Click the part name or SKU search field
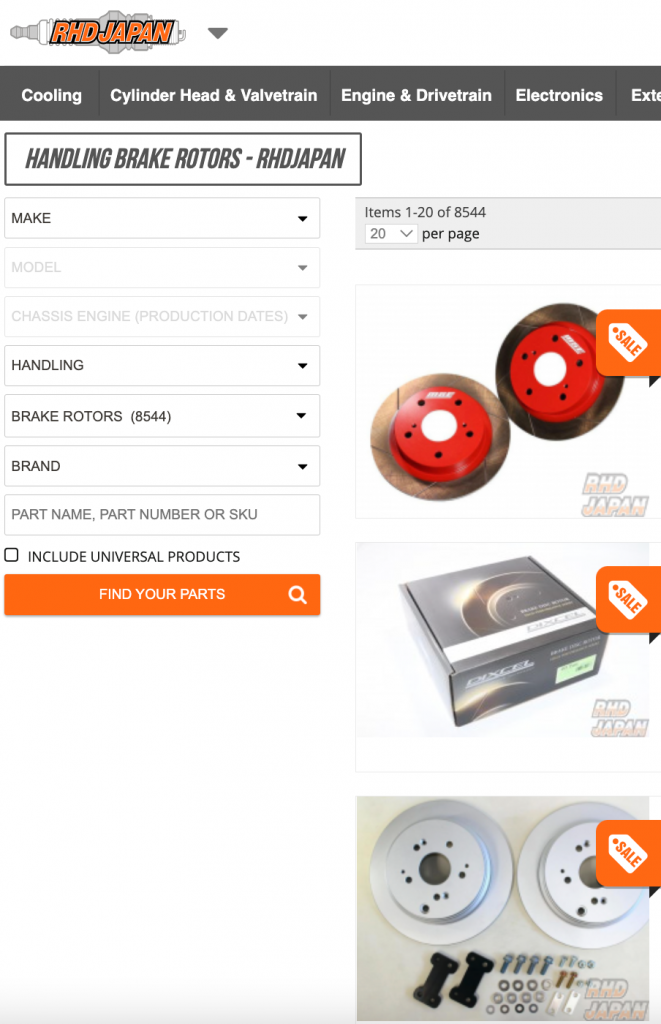Screen dimensions: 661x1024 162,515
